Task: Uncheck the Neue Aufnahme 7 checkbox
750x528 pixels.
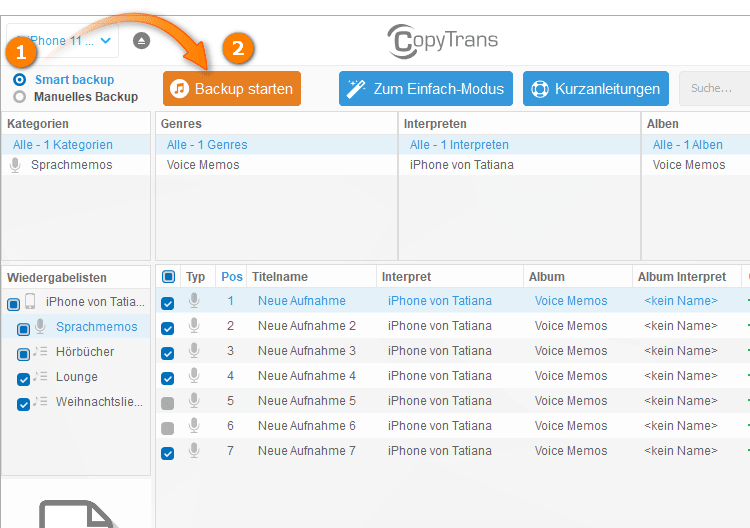Action: [x=167, y=453]
